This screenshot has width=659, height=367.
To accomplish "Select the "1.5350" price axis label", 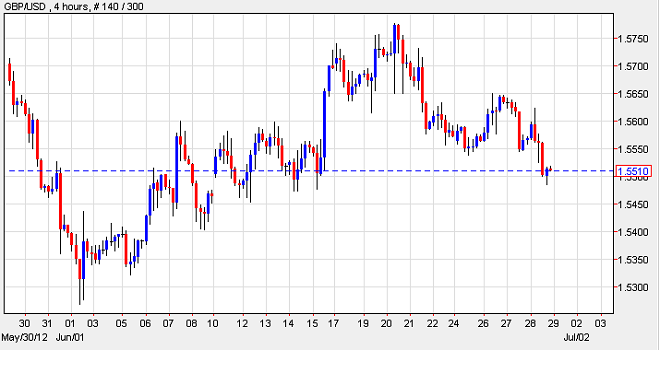I will point(633,260).
